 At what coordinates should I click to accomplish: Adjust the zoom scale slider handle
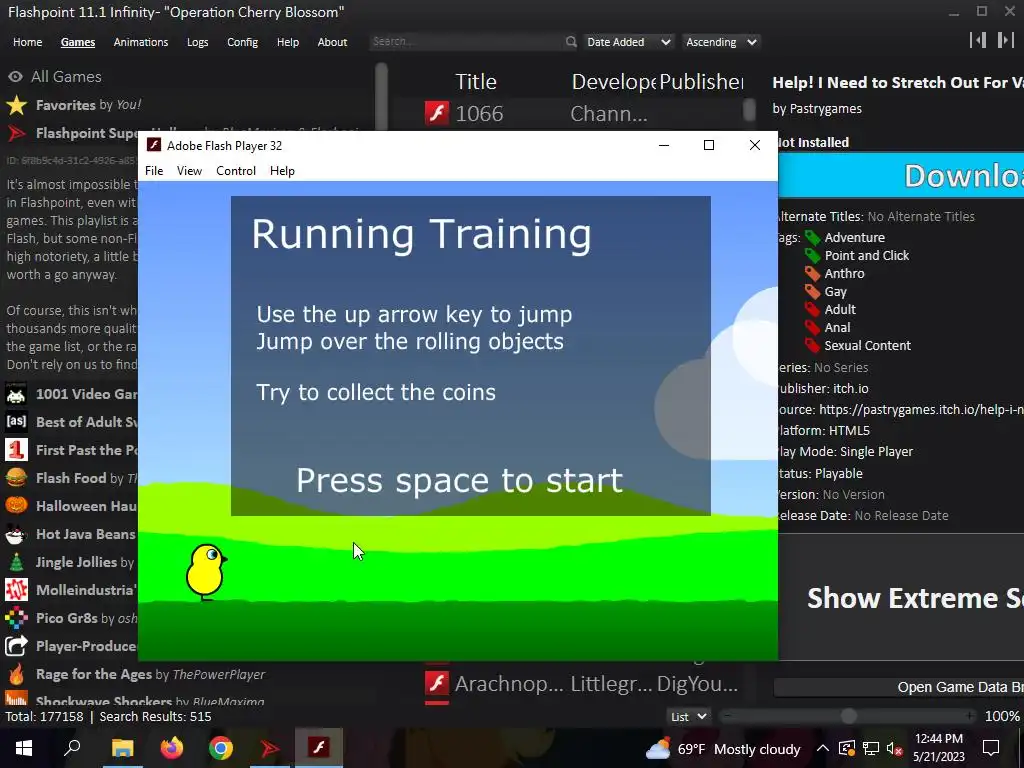click(848, 716)
